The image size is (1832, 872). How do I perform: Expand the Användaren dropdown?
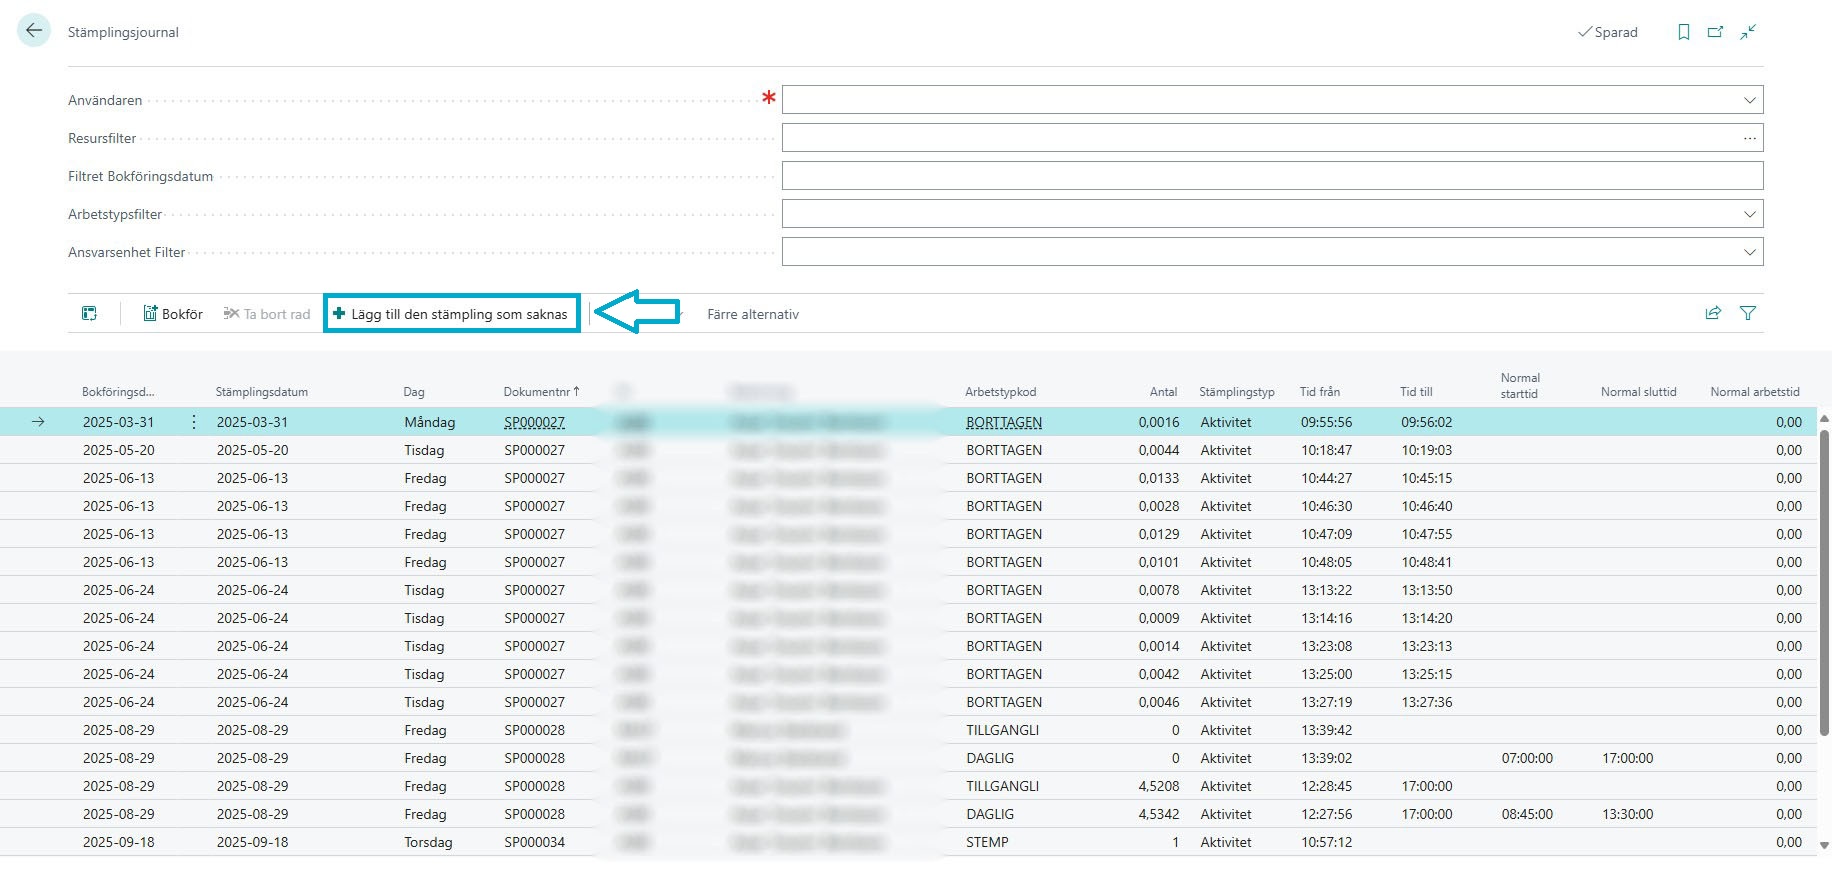point(1749,100)
